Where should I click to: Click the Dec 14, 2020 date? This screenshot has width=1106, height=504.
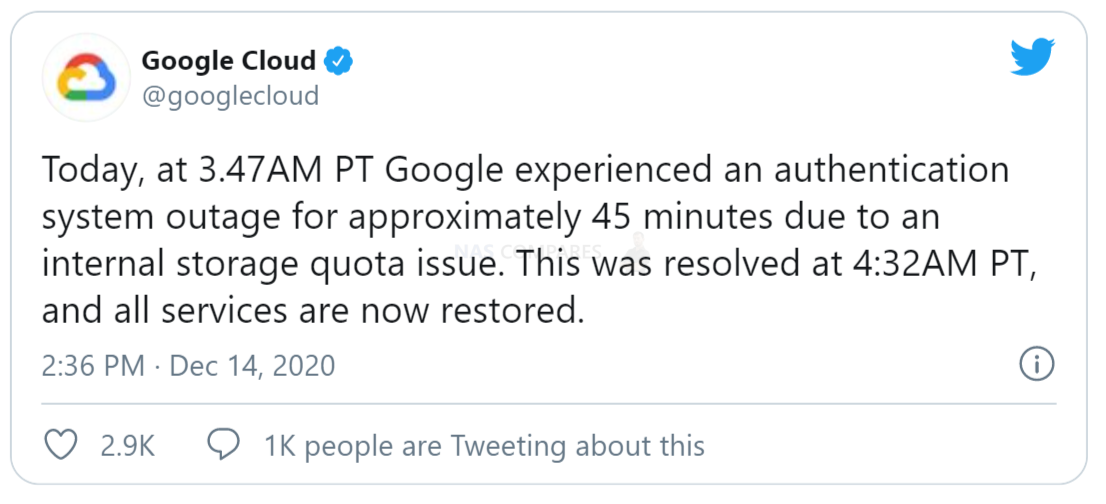click(253, 365)
